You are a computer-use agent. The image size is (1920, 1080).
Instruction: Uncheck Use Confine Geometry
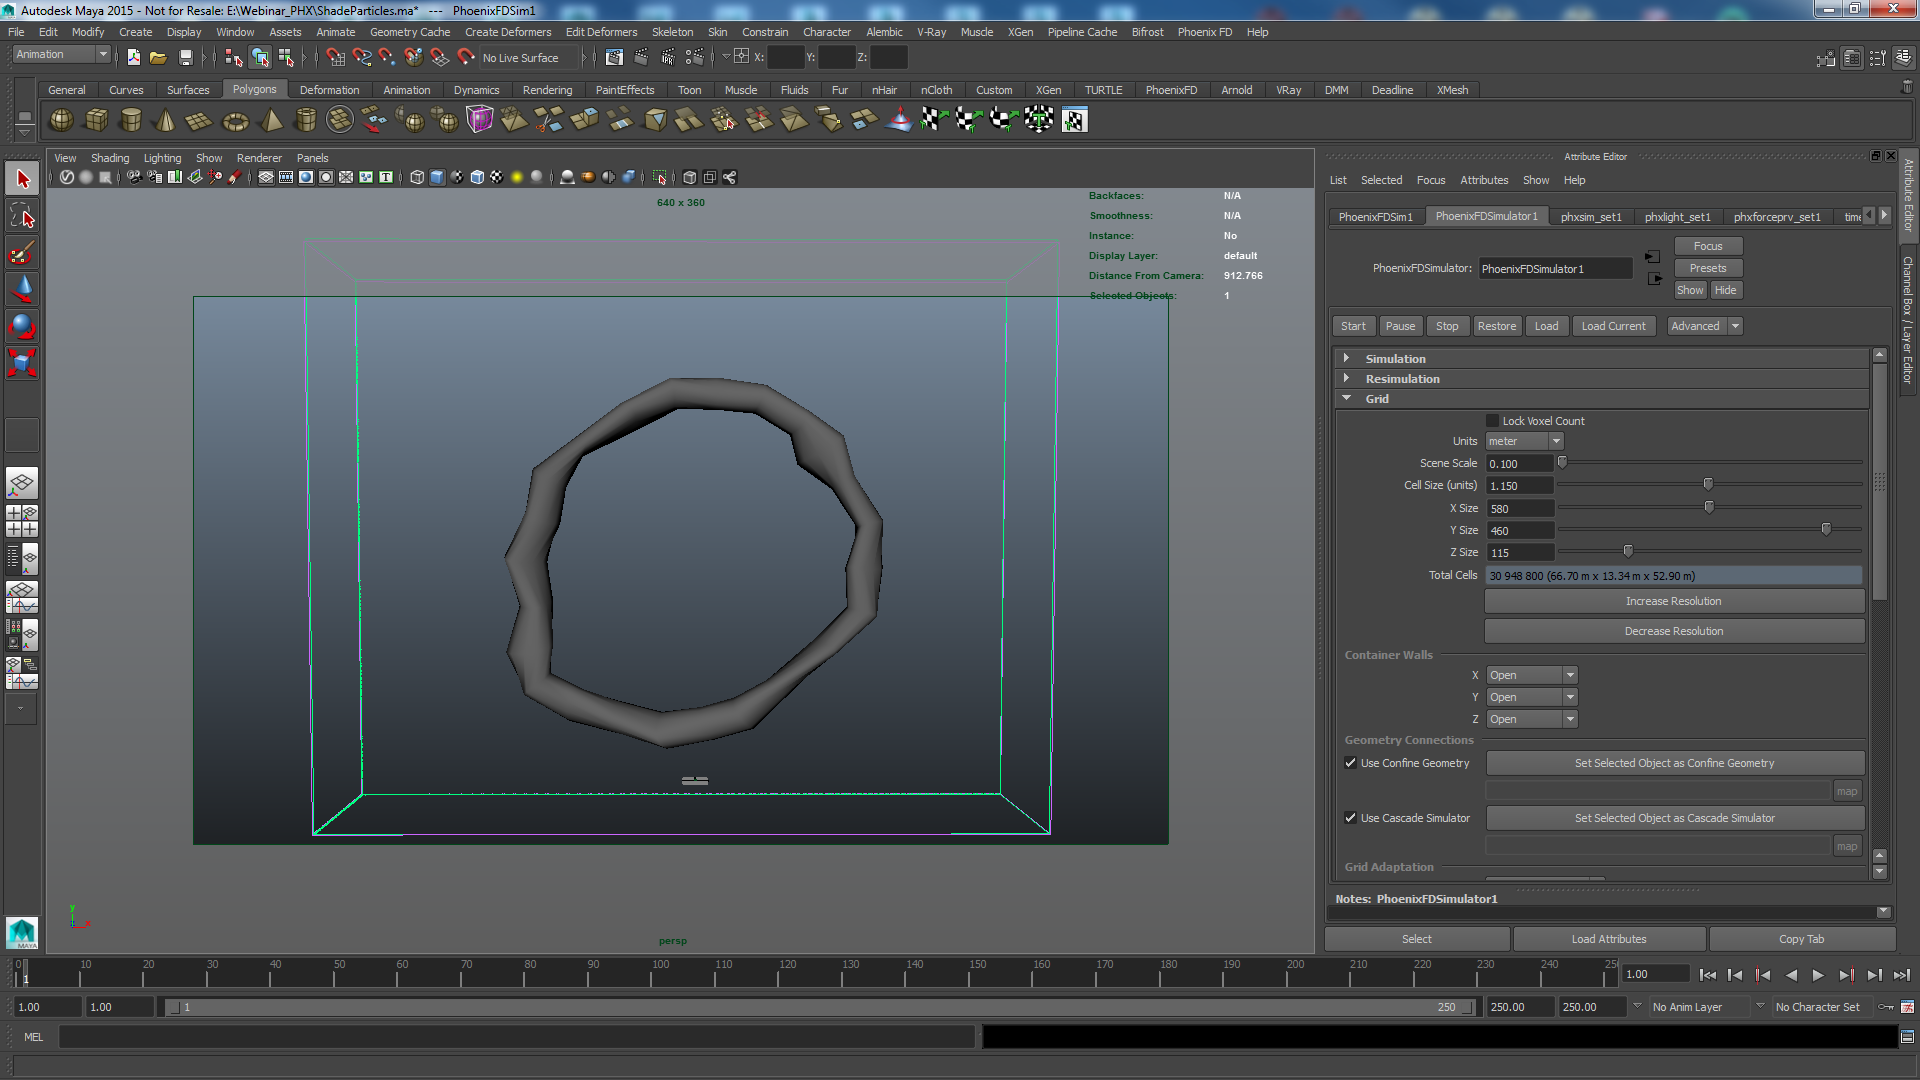tap(1351, 763)
